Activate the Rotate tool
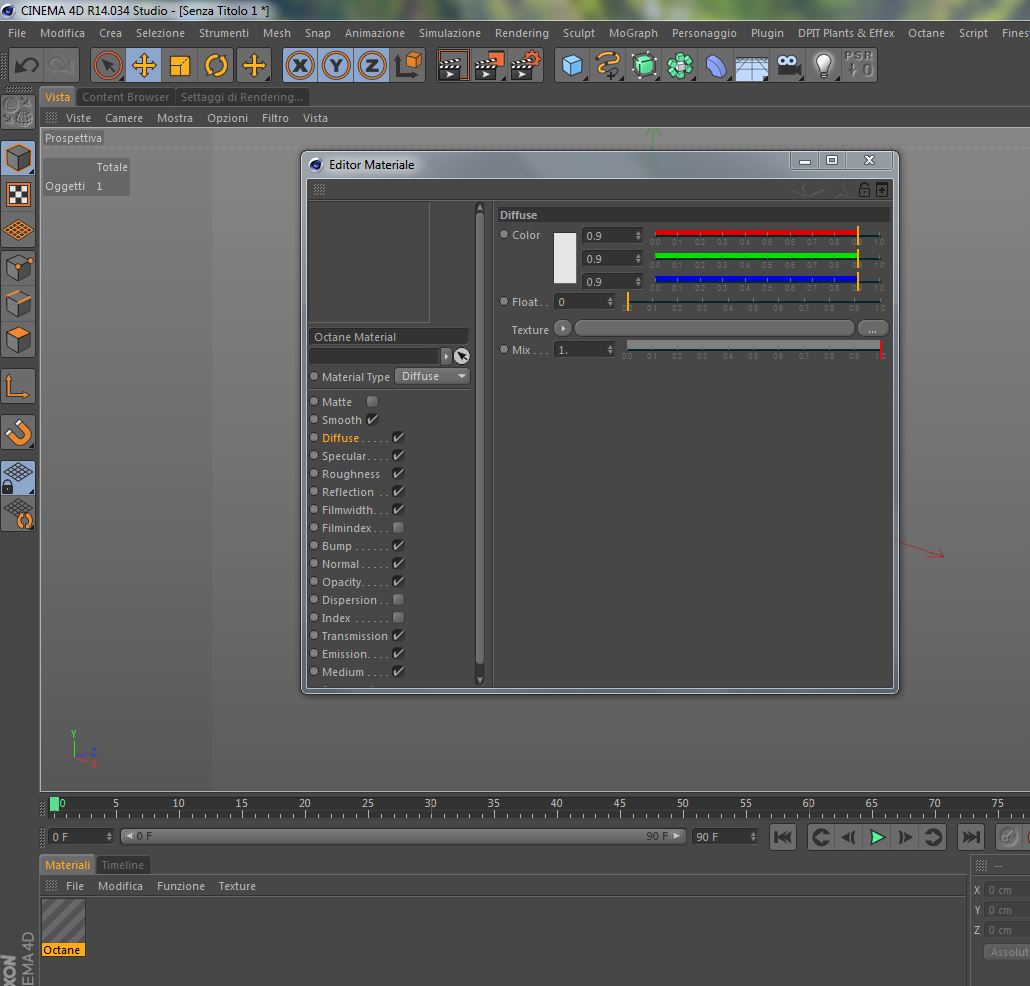Viewport: 1030px width, 986px height. click(x=215, y=66)
